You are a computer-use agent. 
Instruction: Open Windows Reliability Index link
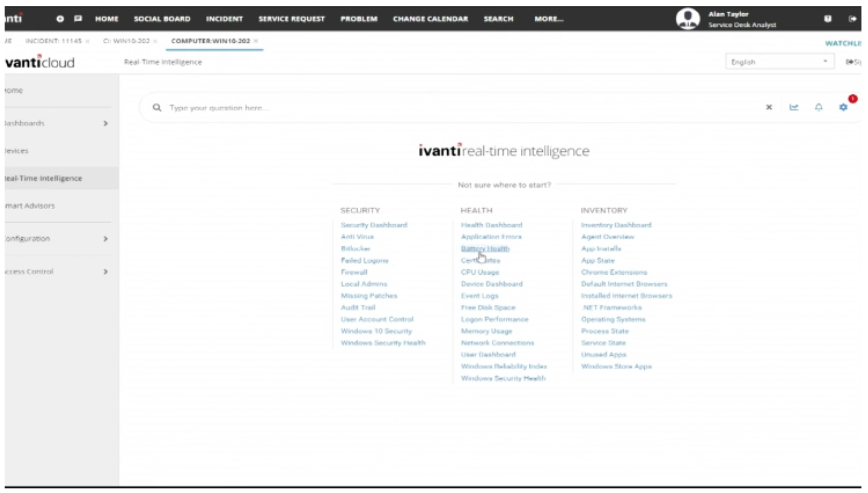tap(504, 366)
